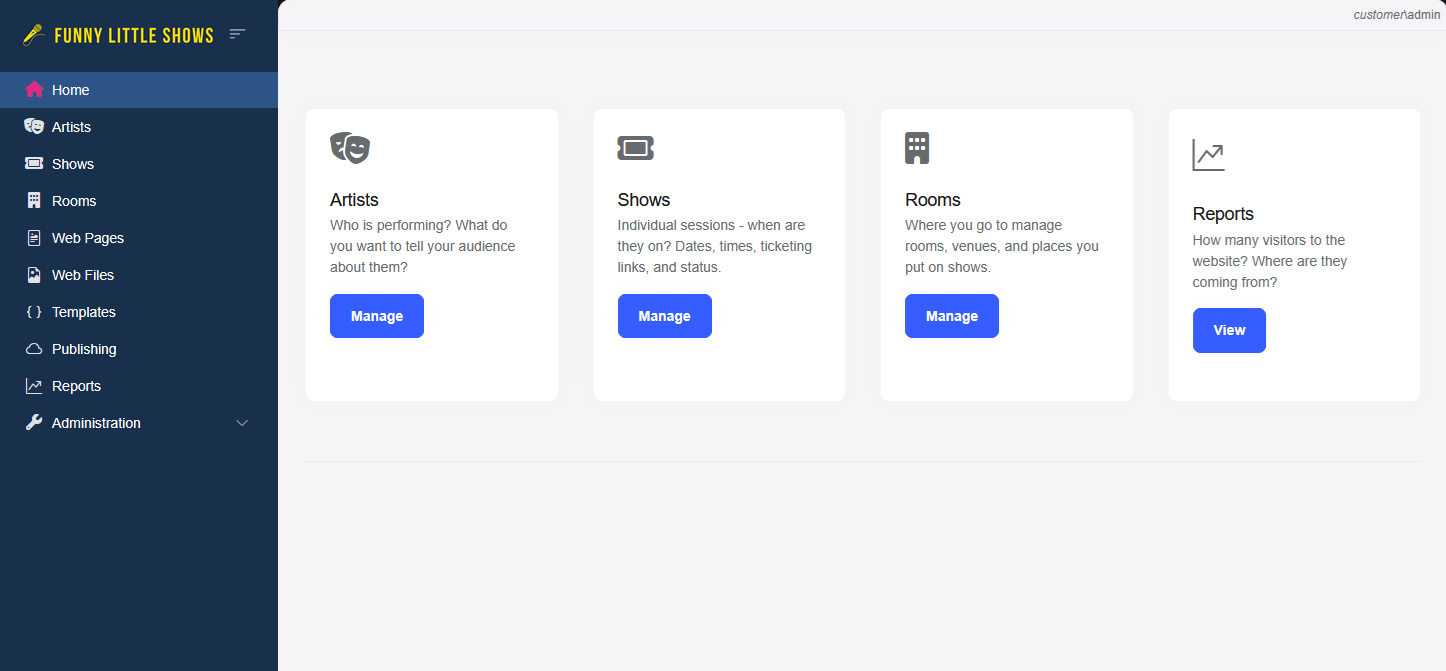Click the Shows card heading
1446x671 pixels.
coord(644,200)
